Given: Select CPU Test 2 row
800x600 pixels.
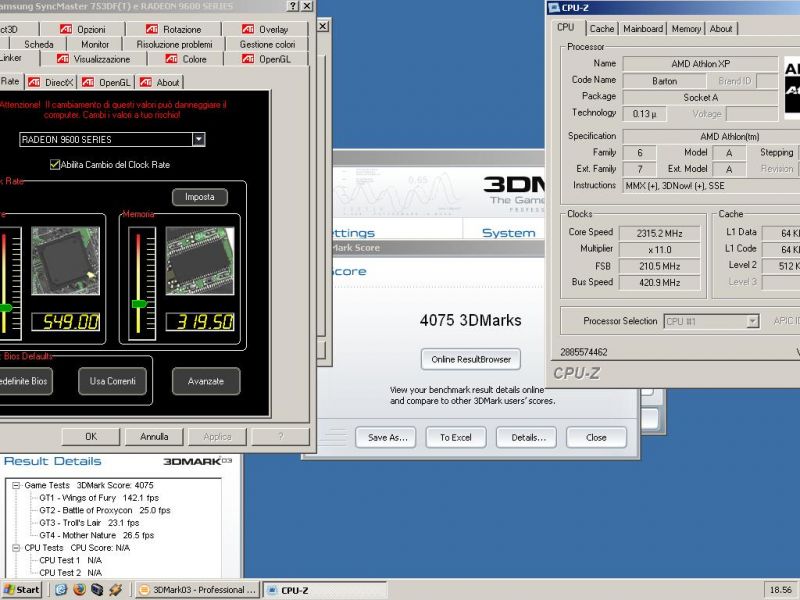Looking at the screenshot, I should pos(70,572).
